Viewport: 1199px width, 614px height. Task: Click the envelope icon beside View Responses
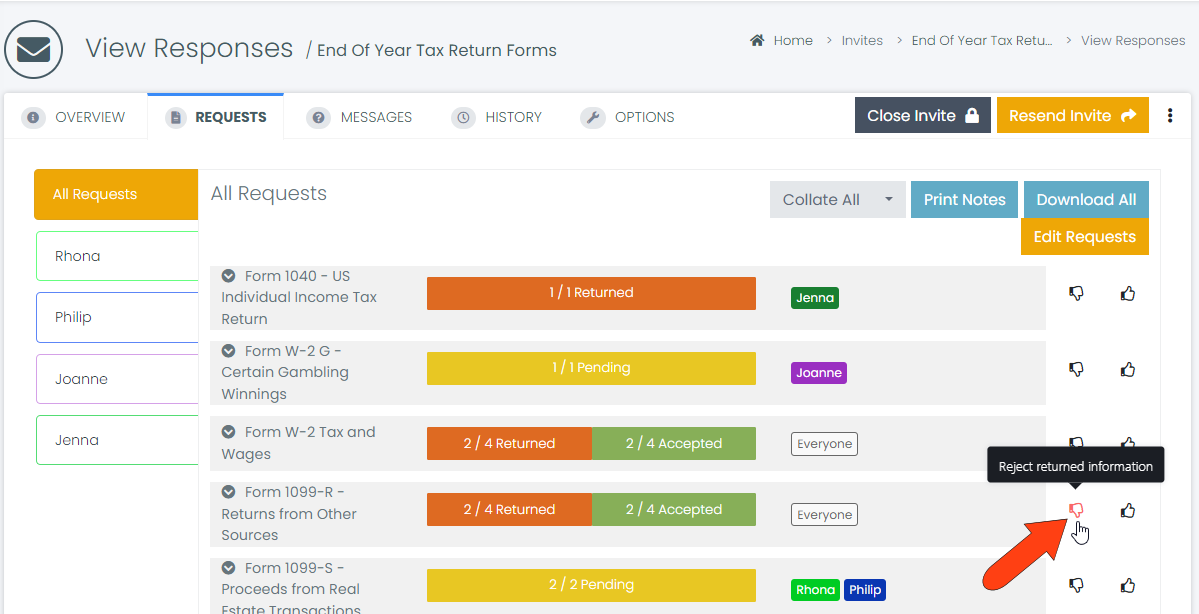[33, 49]
